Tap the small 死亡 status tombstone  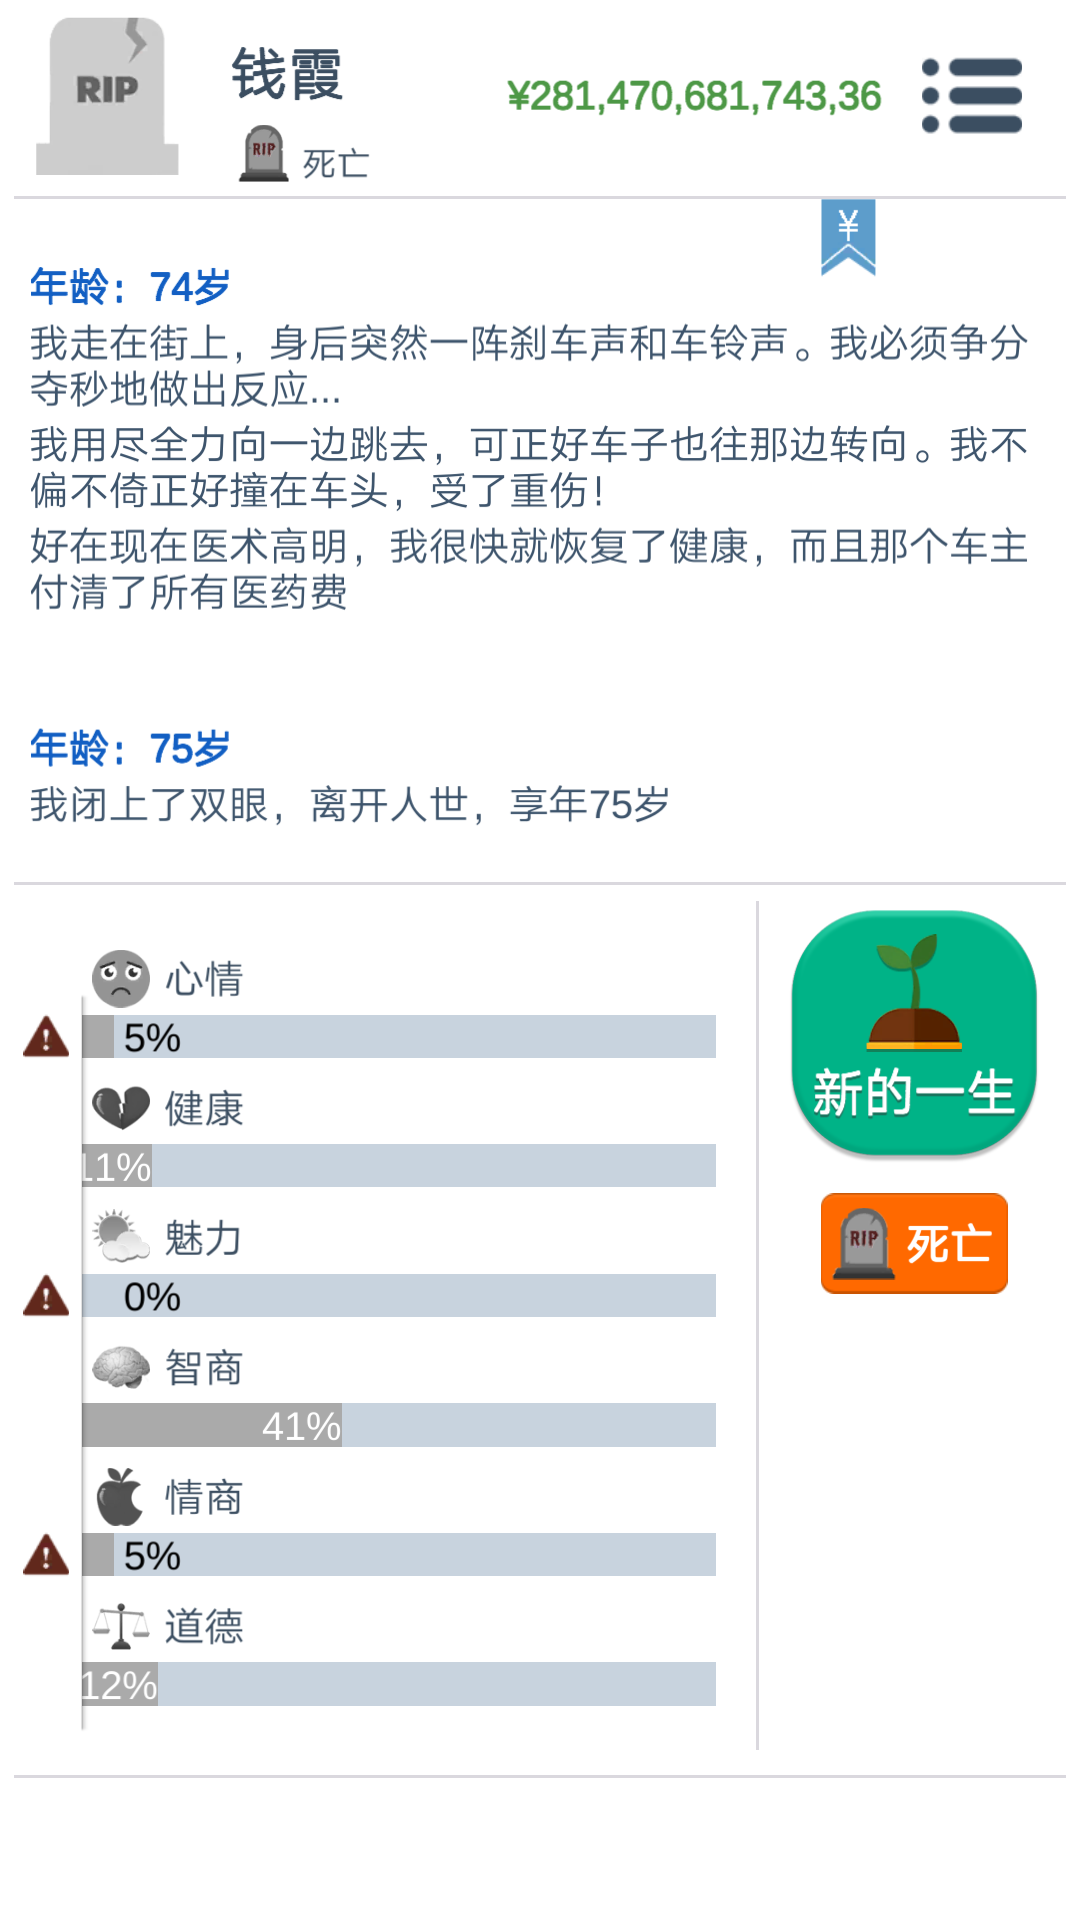(264, 153)
